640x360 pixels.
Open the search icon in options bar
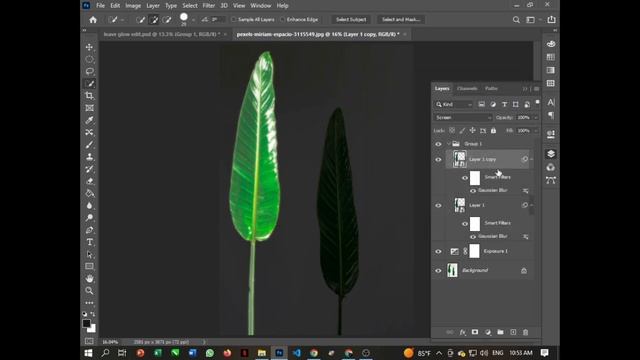click(x=516, y=20)
